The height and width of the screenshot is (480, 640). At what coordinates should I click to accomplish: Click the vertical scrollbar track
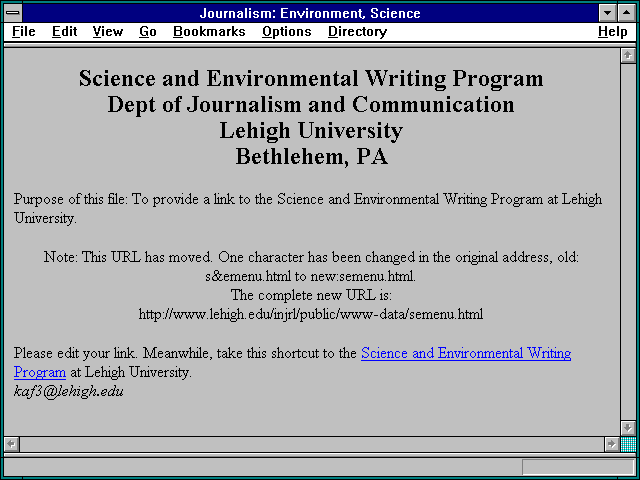[628, 242]
